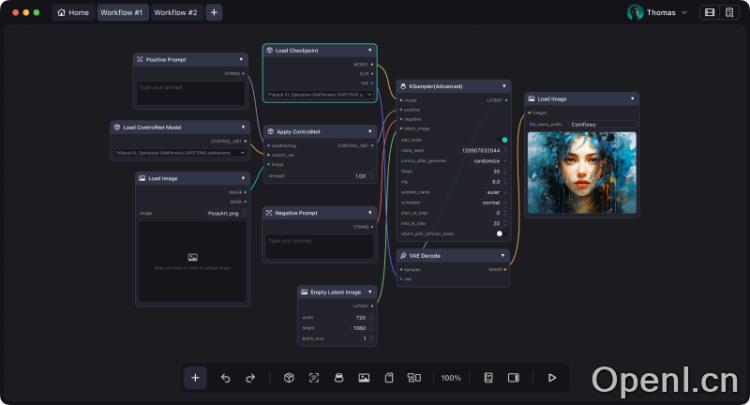Toggle return_with_leftover_noise switch in KSampler
Viewport: 750px width, 405px height.
tap(499, 233)
